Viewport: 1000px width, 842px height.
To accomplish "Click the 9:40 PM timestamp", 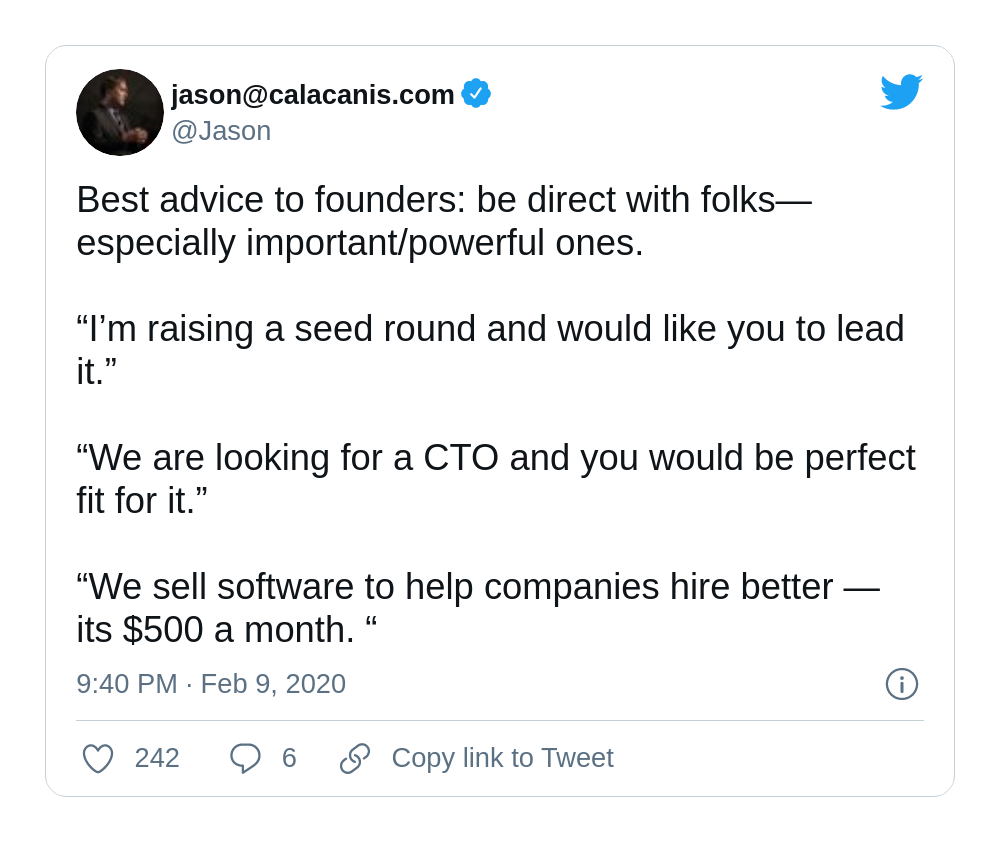I will point(127,684).
